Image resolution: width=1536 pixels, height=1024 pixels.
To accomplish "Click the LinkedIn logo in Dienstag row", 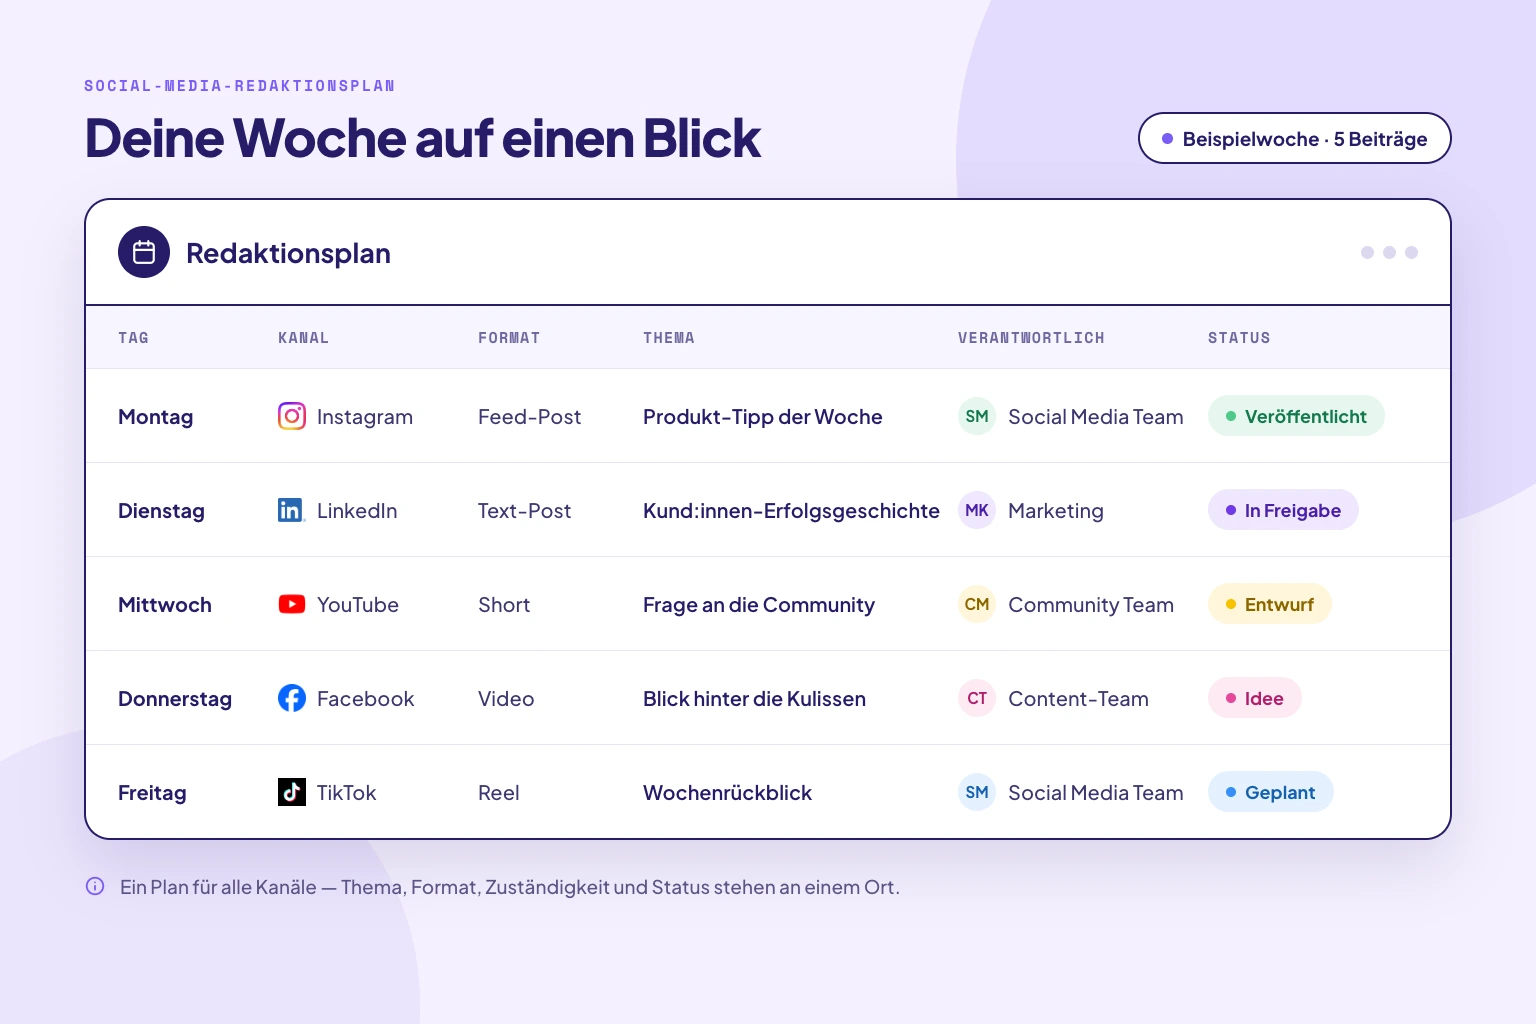I will (x=292, y=510).
